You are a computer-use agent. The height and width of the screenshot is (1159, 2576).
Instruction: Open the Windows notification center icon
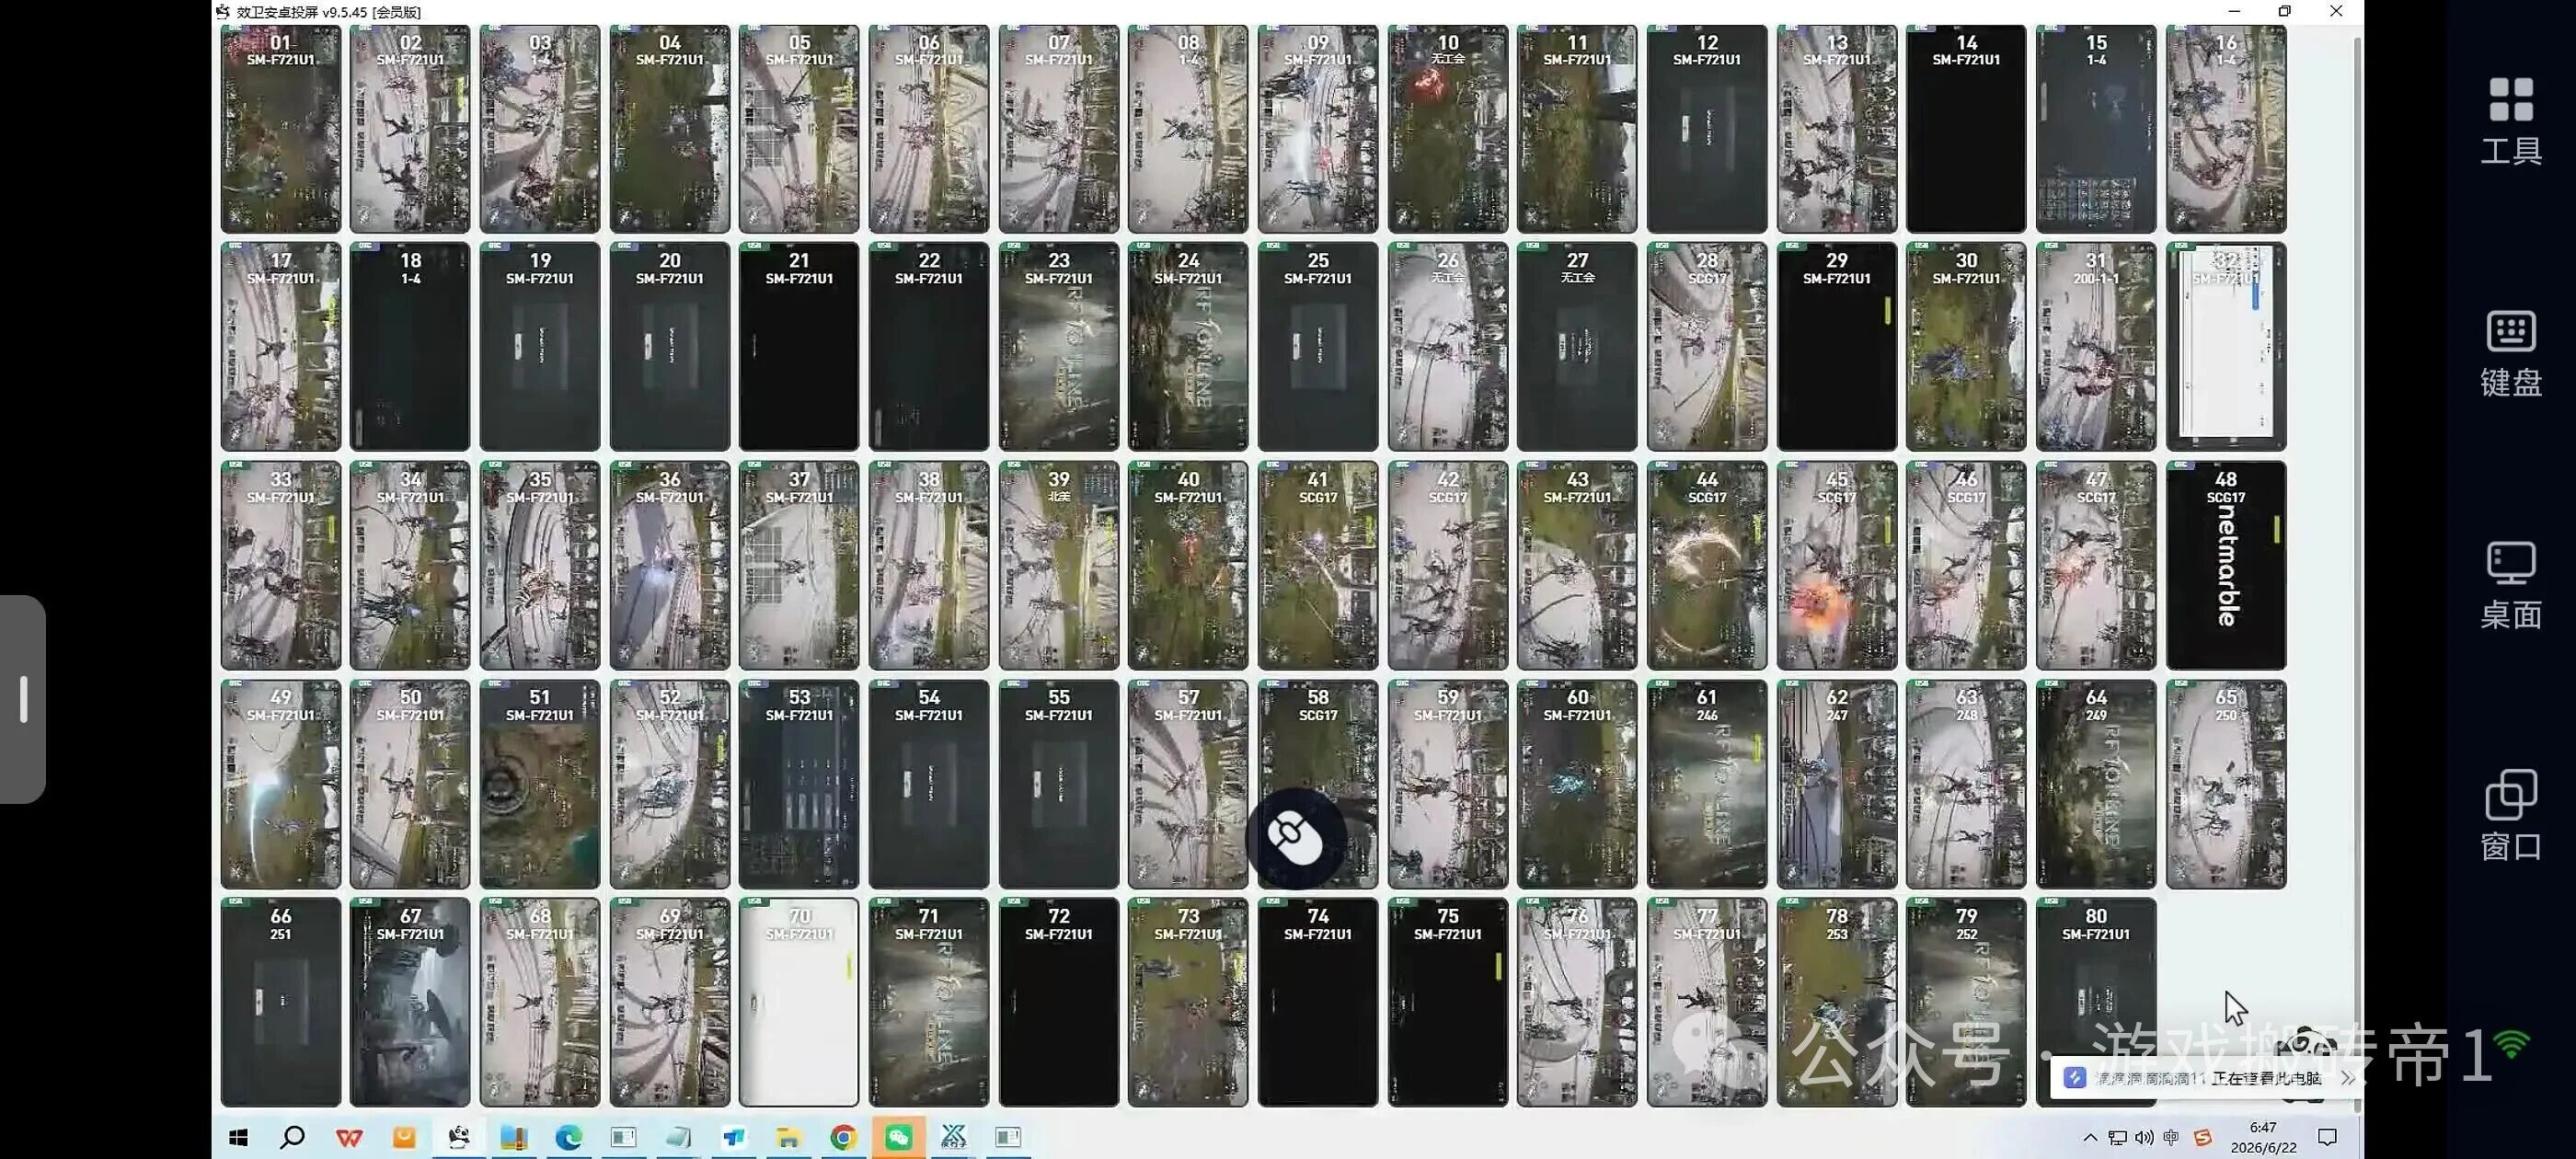click(x=2328, y=1138)
